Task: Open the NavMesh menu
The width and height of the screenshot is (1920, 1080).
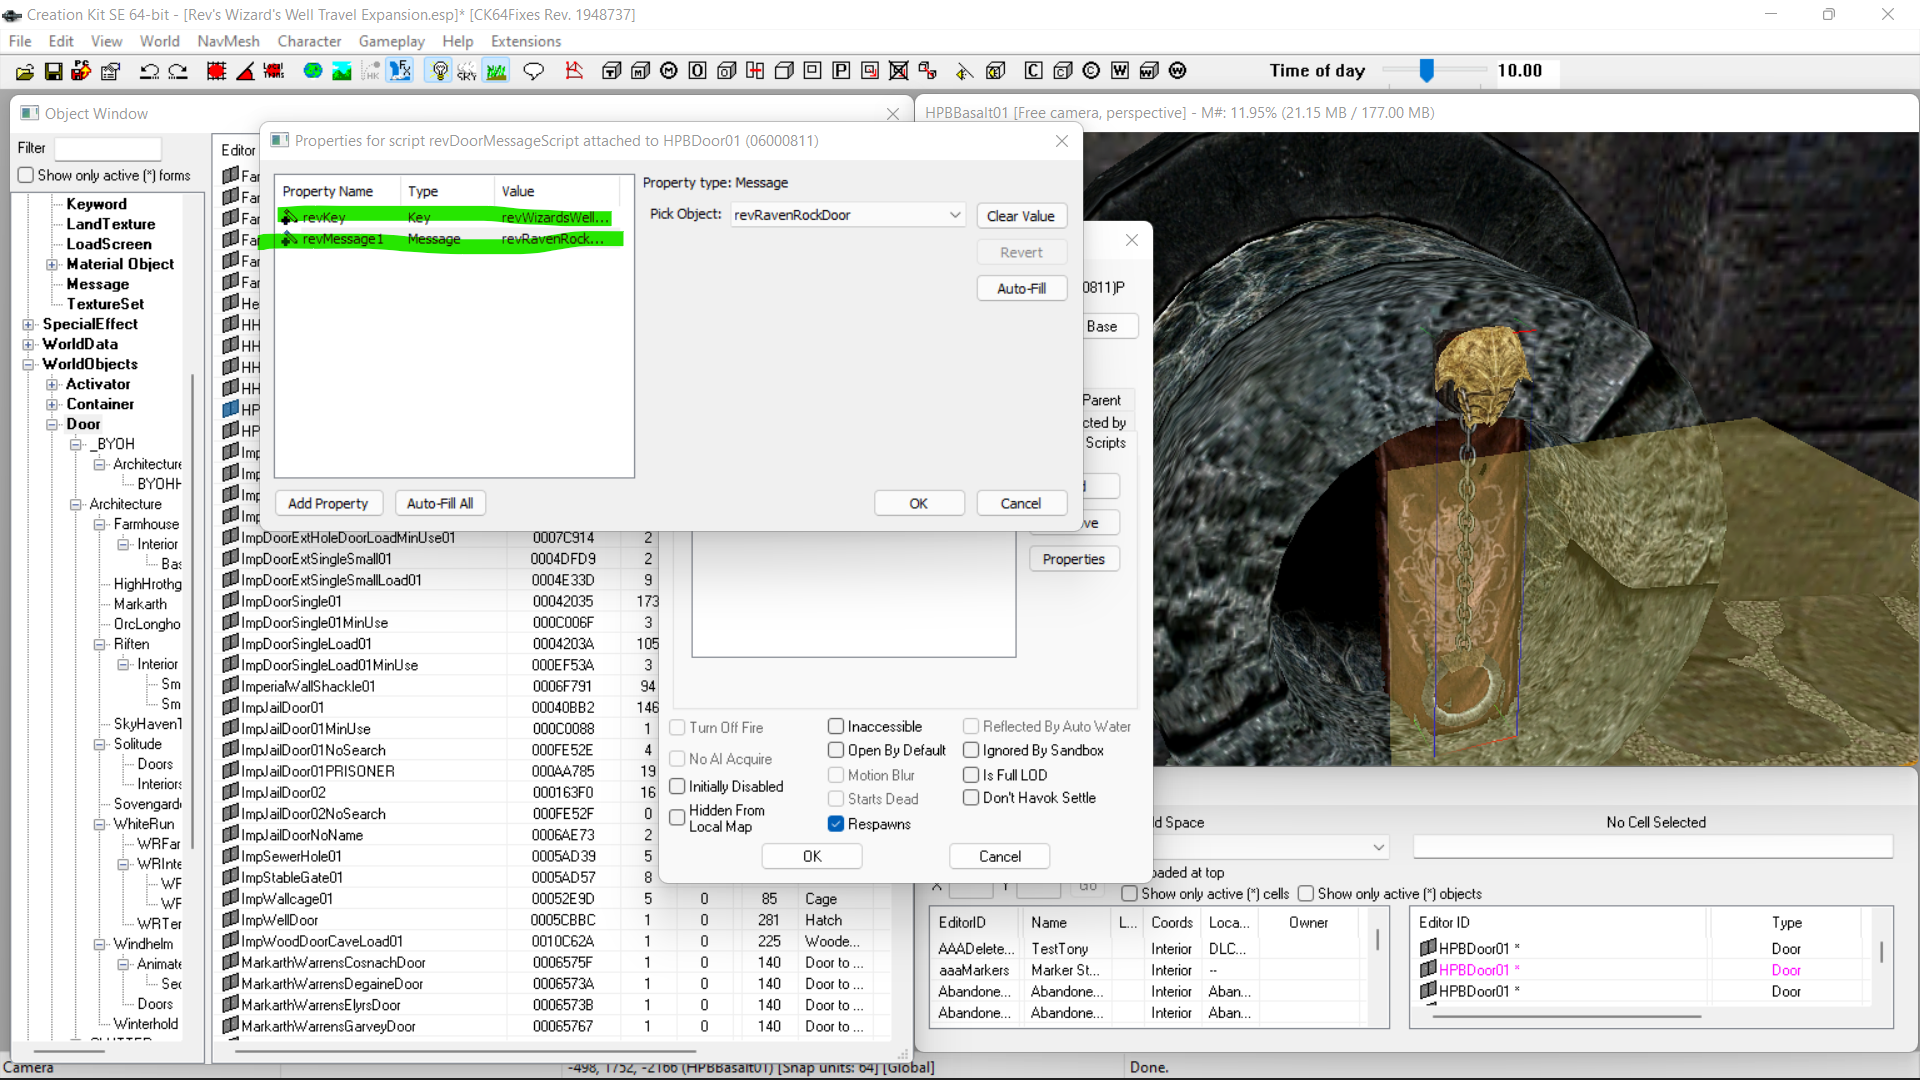Action: [228, 41]
